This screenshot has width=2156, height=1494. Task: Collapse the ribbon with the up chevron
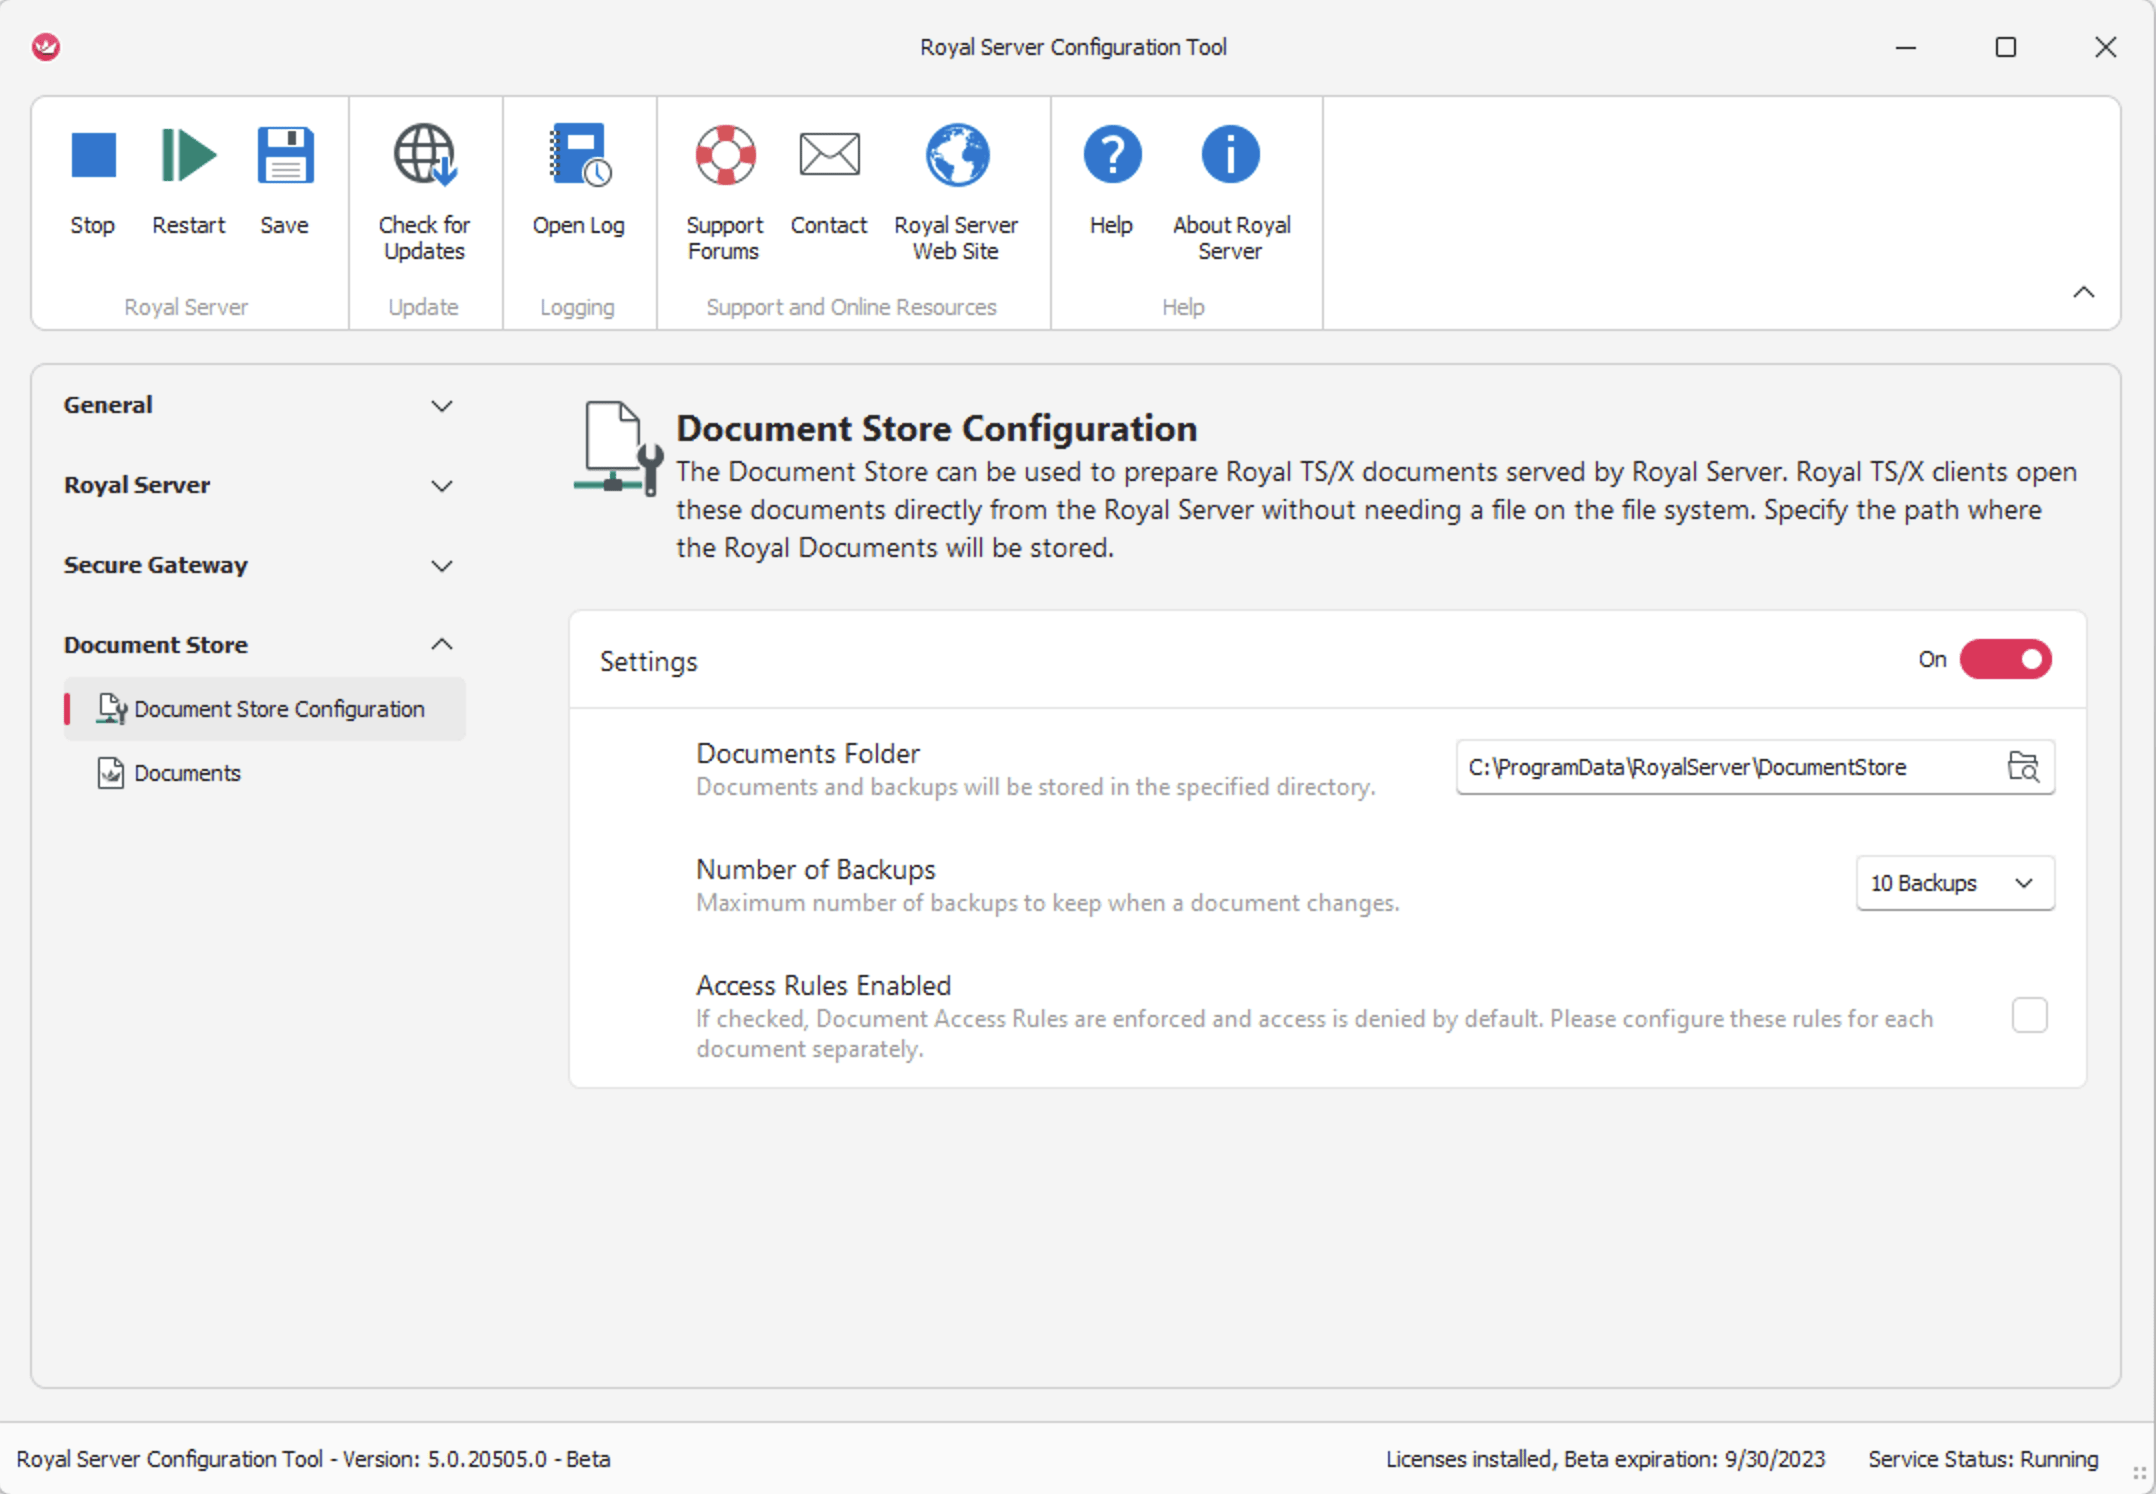click(x=2084, y=292)
